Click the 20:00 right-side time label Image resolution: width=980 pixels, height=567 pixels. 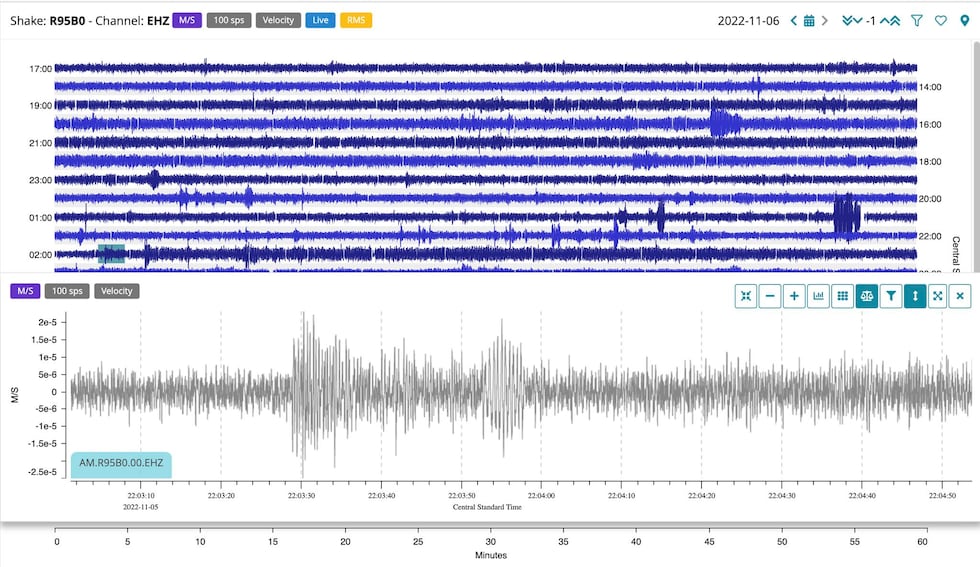click(929, 199)
